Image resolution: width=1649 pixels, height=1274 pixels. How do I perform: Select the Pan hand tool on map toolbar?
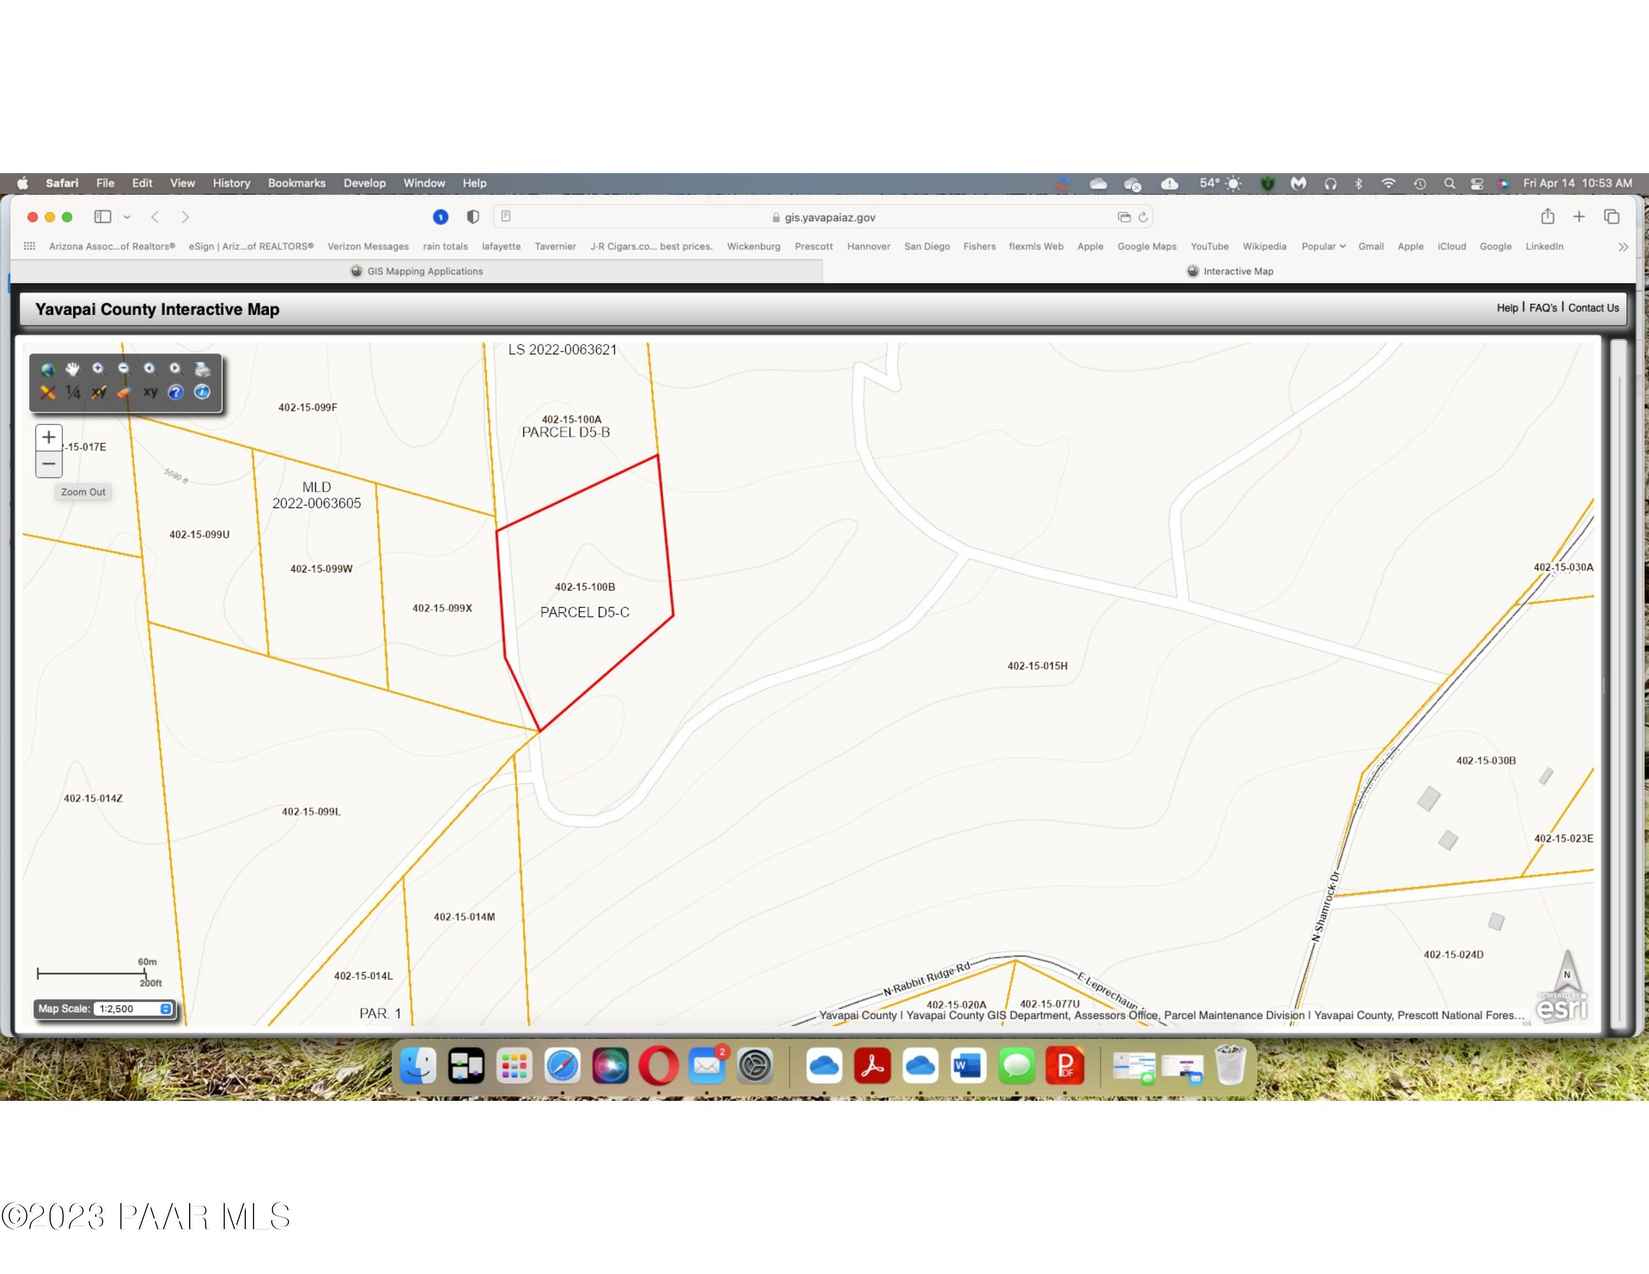72,368
